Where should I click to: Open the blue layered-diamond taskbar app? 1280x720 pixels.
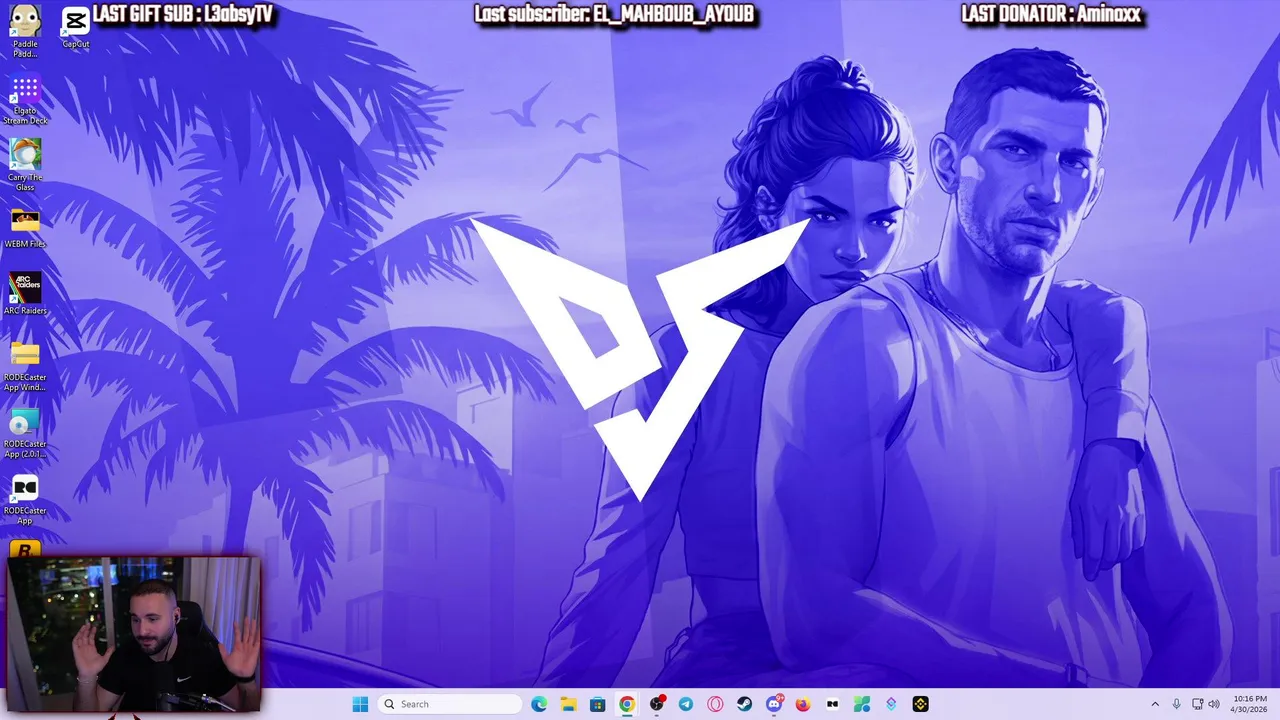point(891,704)
